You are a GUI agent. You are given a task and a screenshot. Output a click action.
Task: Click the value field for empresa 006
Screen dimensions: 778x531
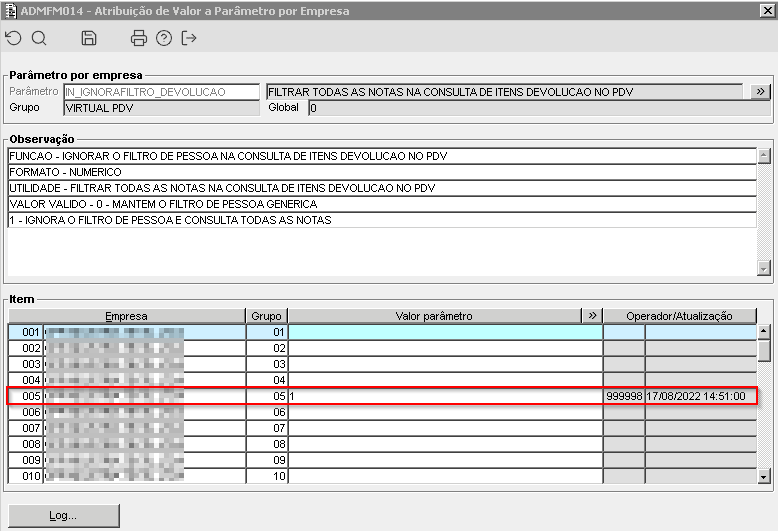pyautogui.click(x=445, y=412)
